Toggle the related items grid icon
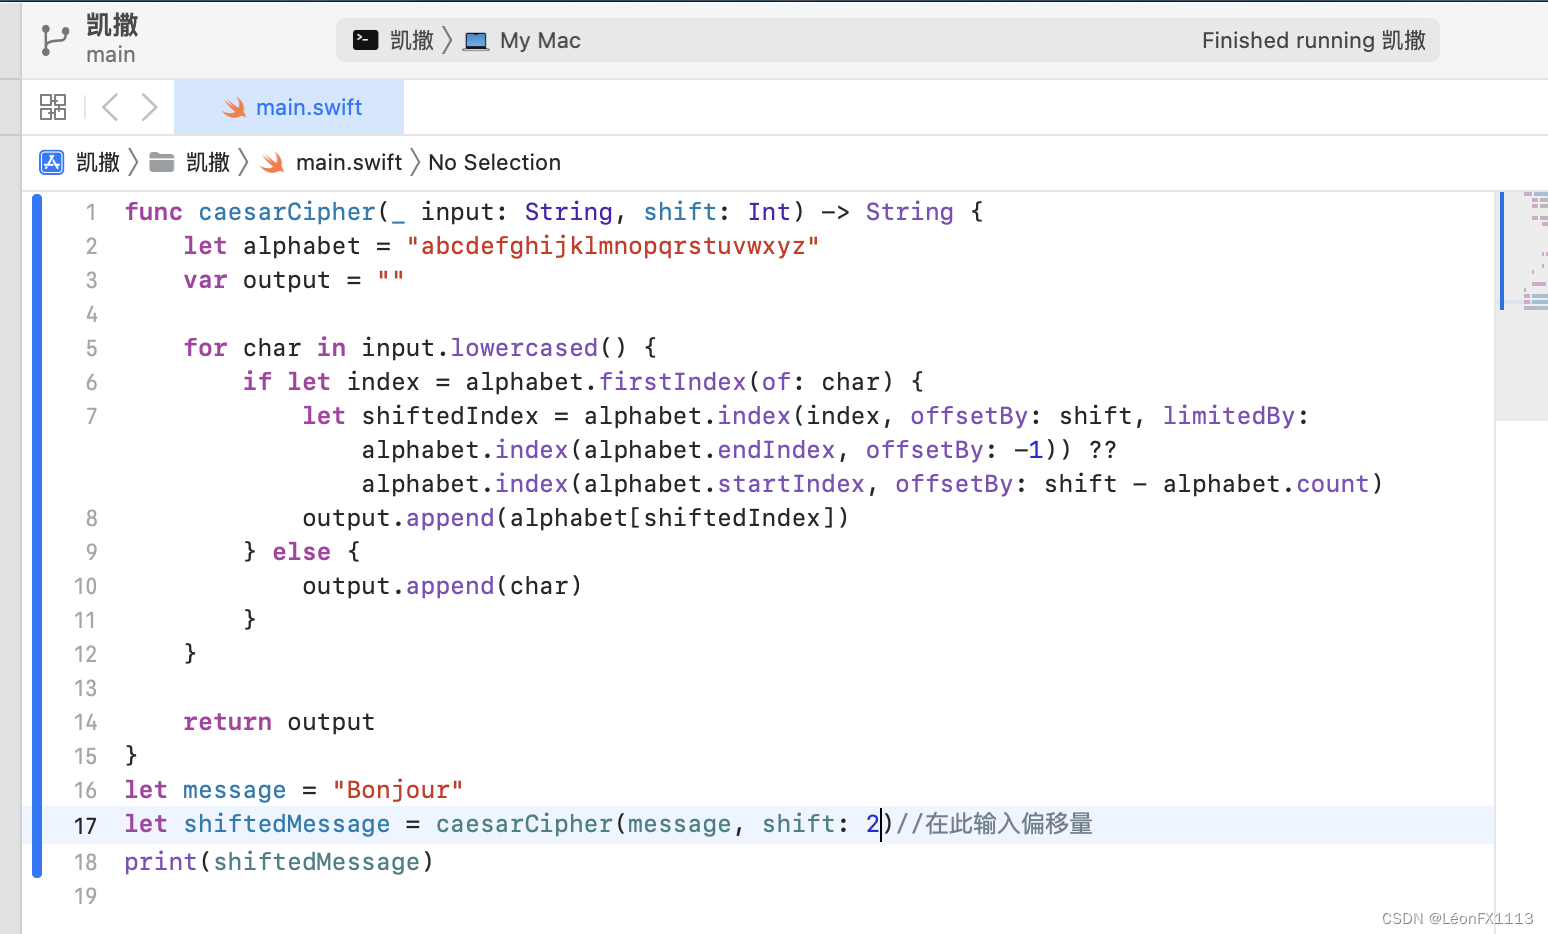Viewport: 1548px width, 934px height. tap(53, 106)
